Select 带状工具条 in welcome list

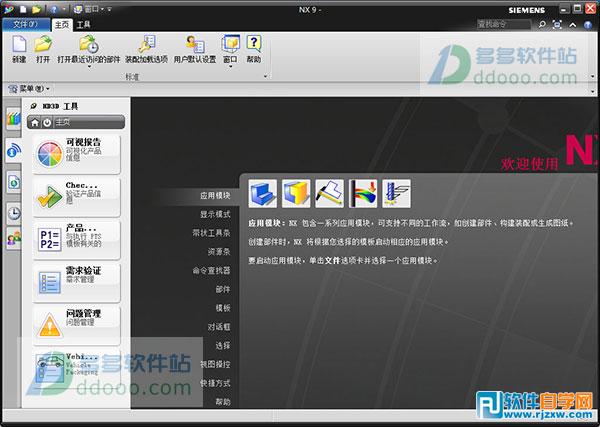coord(211,233)
